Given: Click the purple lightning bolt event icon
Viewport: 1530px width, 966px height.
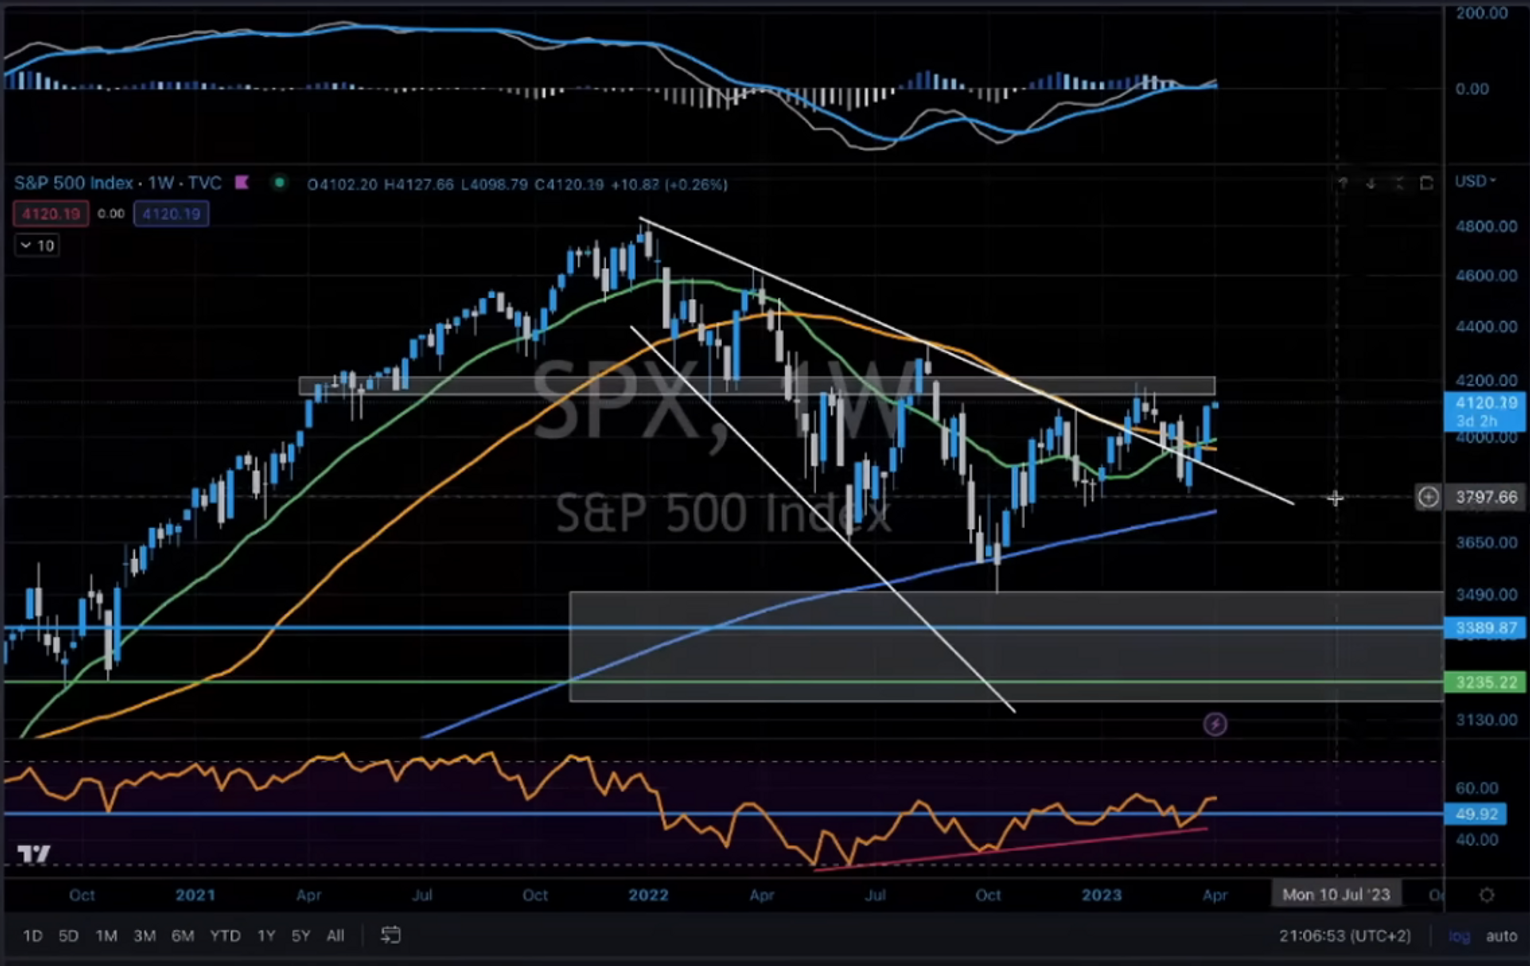Looking at the screenshot, I should tap(1215, 724).
